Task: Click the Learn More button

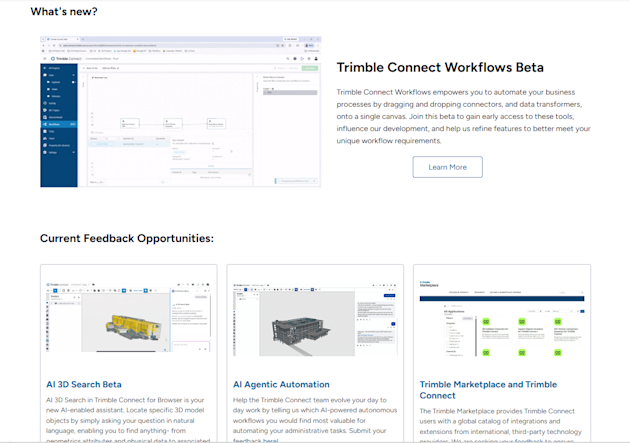Action: [447, 167]
